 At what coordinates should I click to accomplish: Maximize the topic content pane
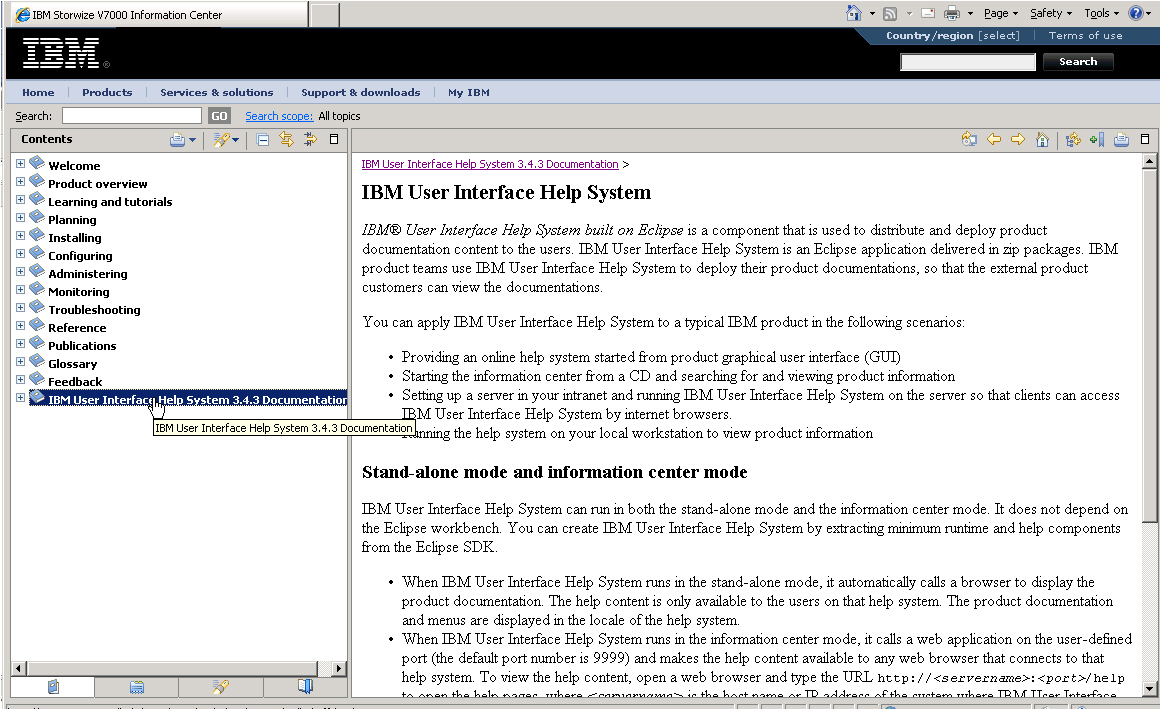pos(1144,139)
